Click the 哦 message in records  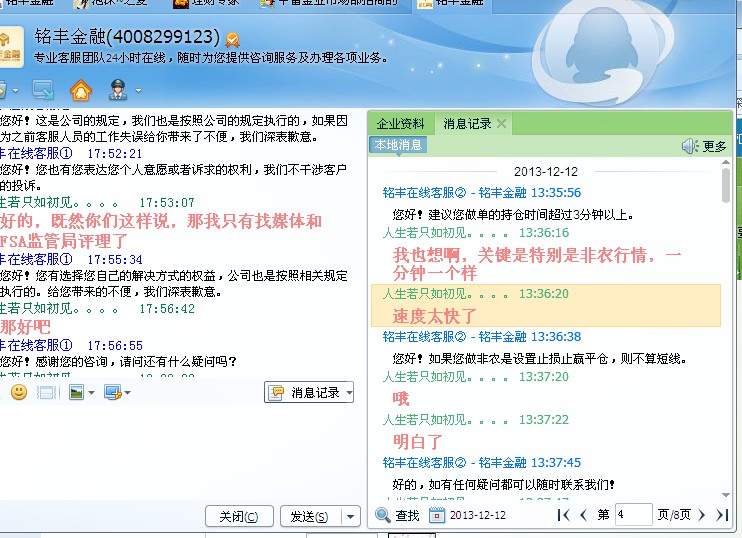401,398
